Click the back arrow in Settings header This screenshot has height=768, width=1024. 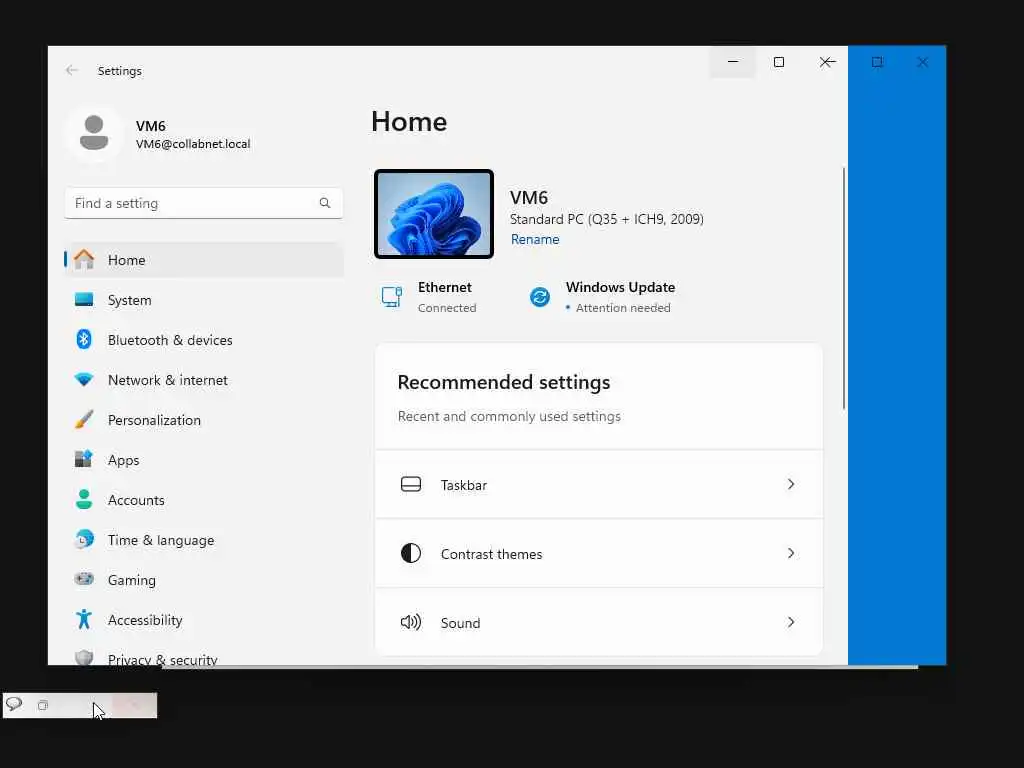pyautogui.click(x=72, y=71)
